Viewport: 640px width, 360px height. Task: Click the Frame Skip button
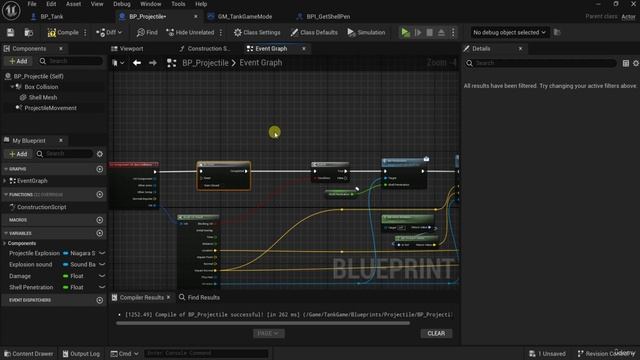[x=418, y=32]
